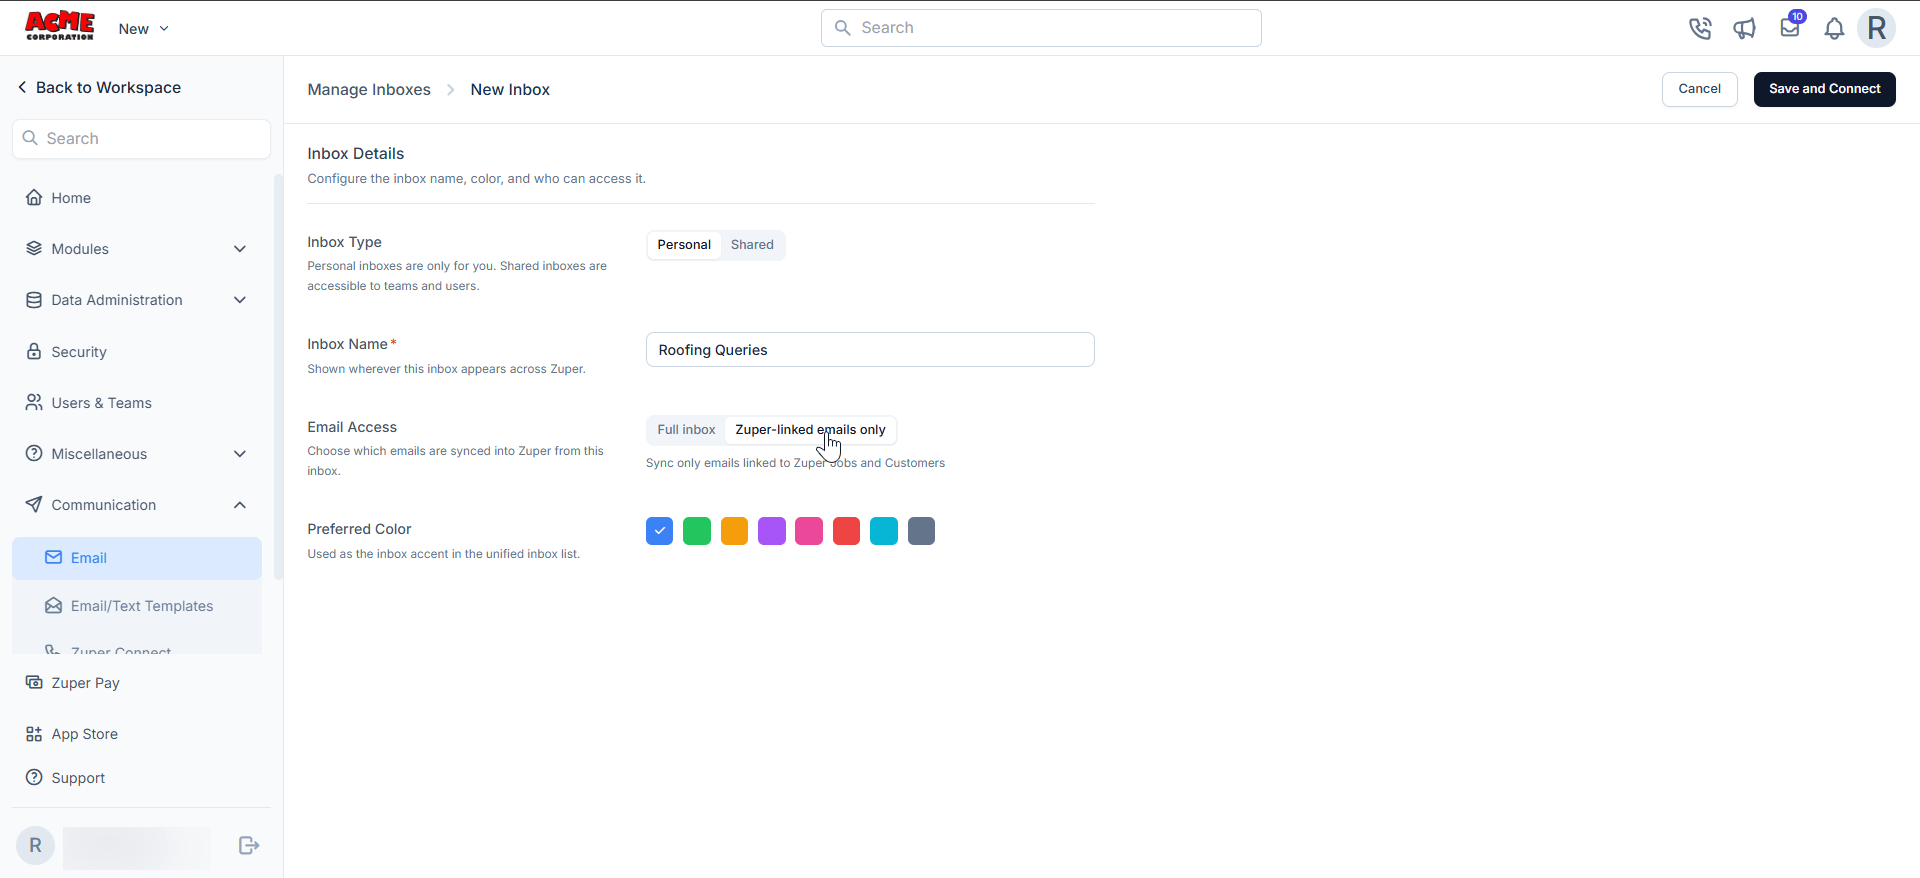This screenshot has width=1920, height=878.
Task: Set inbox type to Personal
Action: point(684,245)
